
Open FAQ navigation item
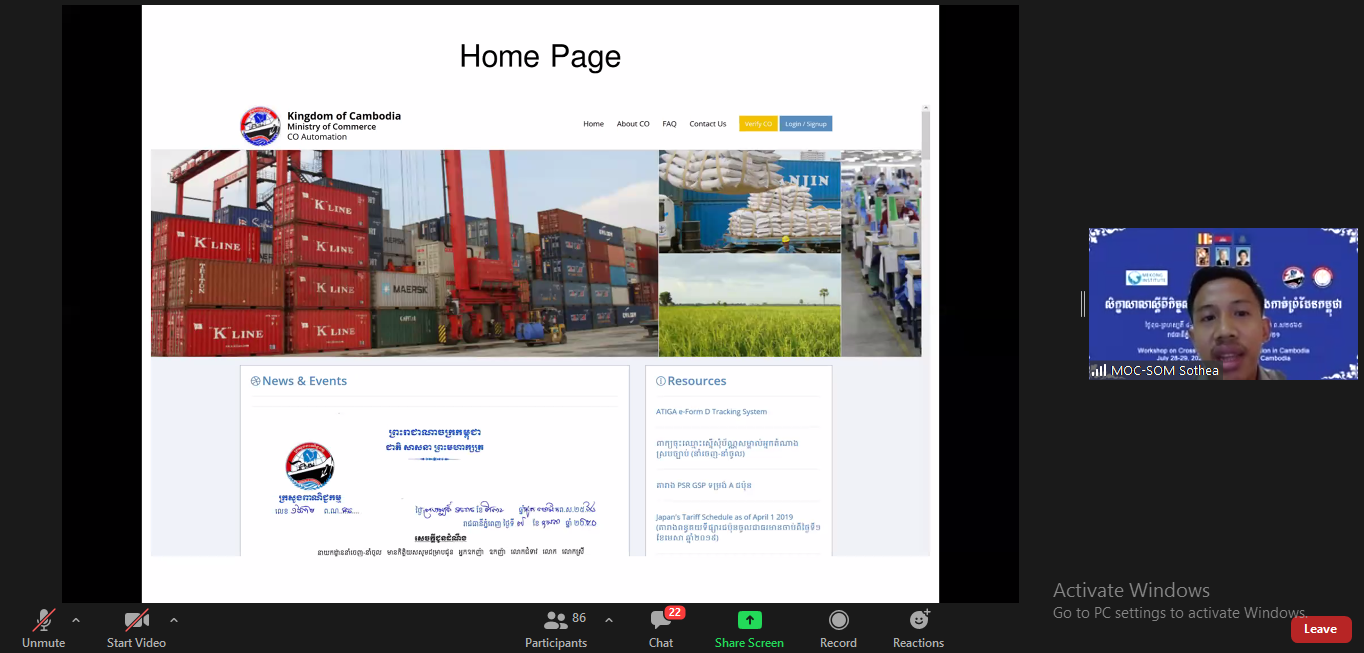669,124
